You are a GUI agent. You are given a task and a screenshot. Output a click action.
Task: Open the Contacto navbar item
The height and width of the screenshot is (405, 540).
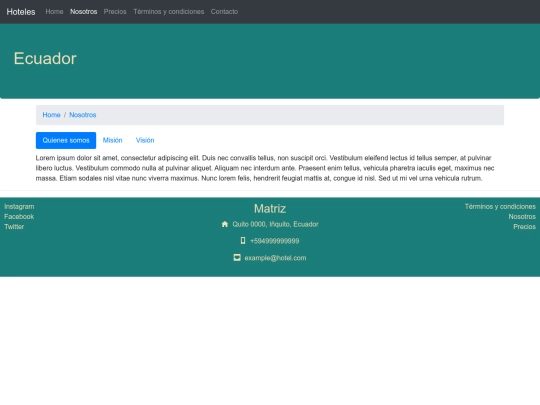click(x=224, y=12)
